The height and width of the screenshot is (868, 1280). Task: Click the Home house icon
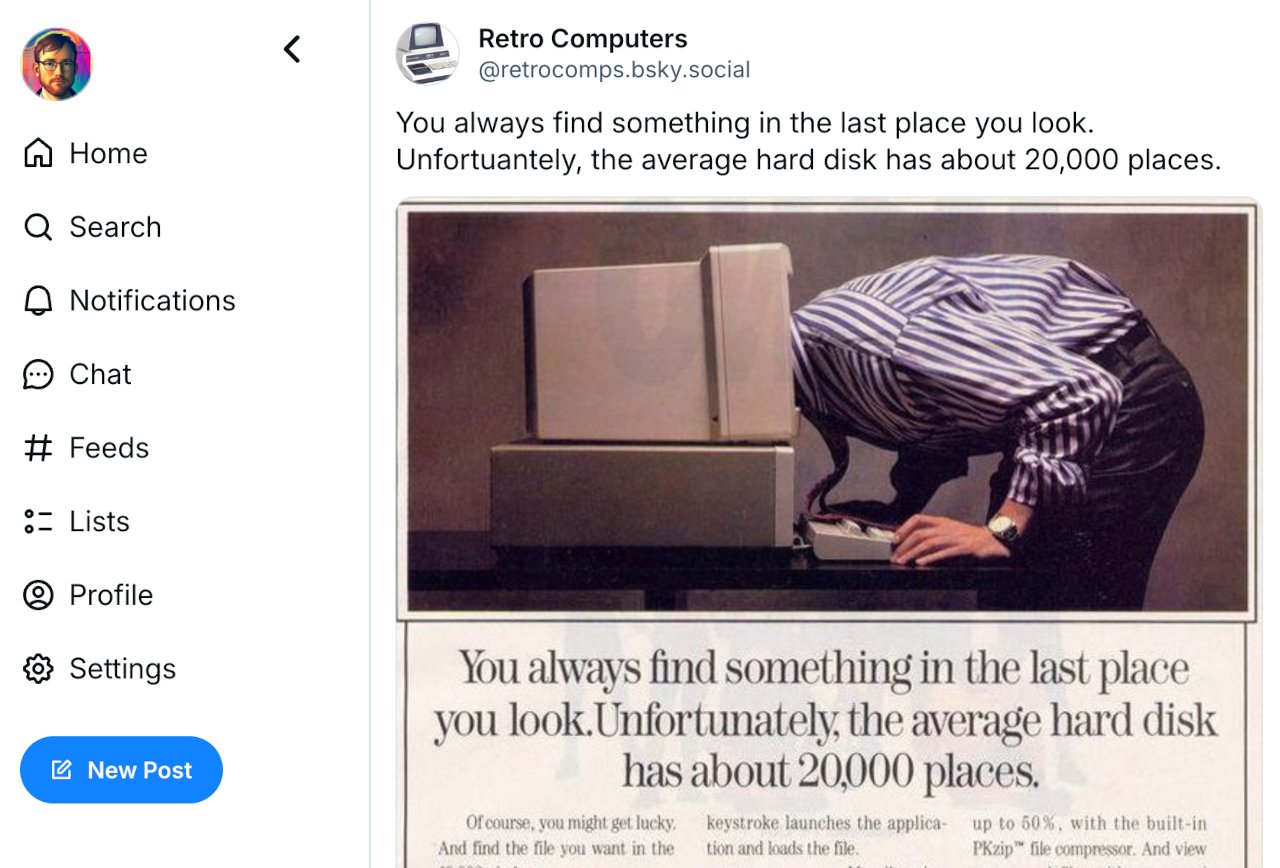(x=38, y=153)
